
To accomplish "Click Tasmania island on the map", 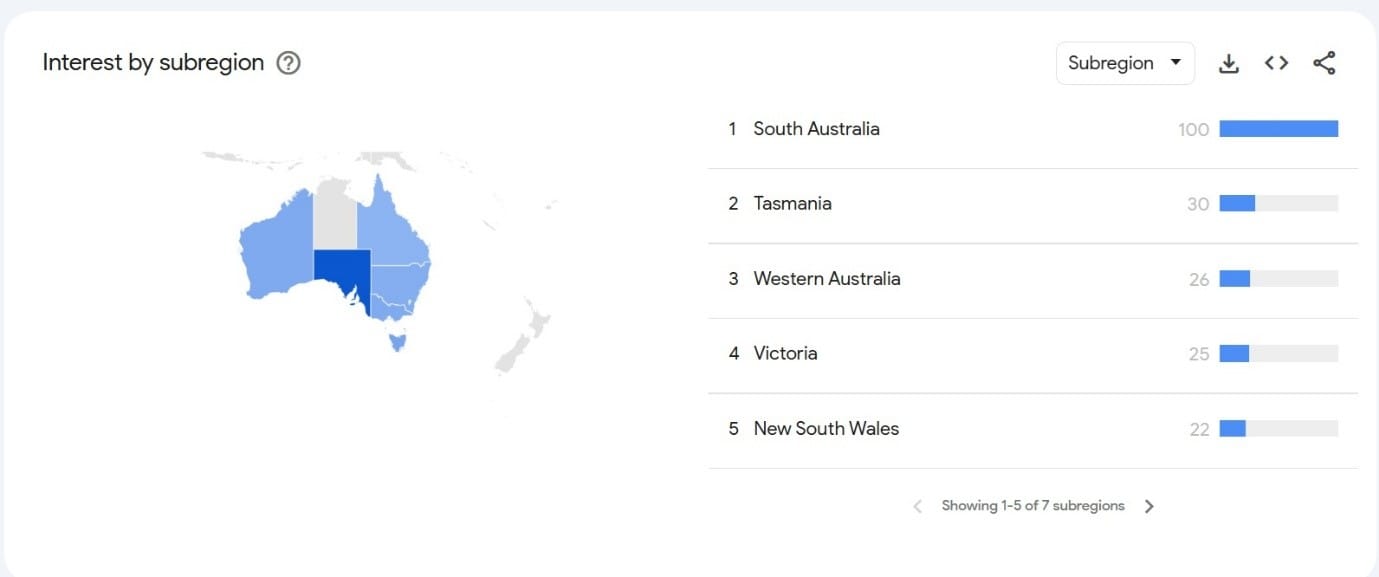I will [x=399, y=342].
